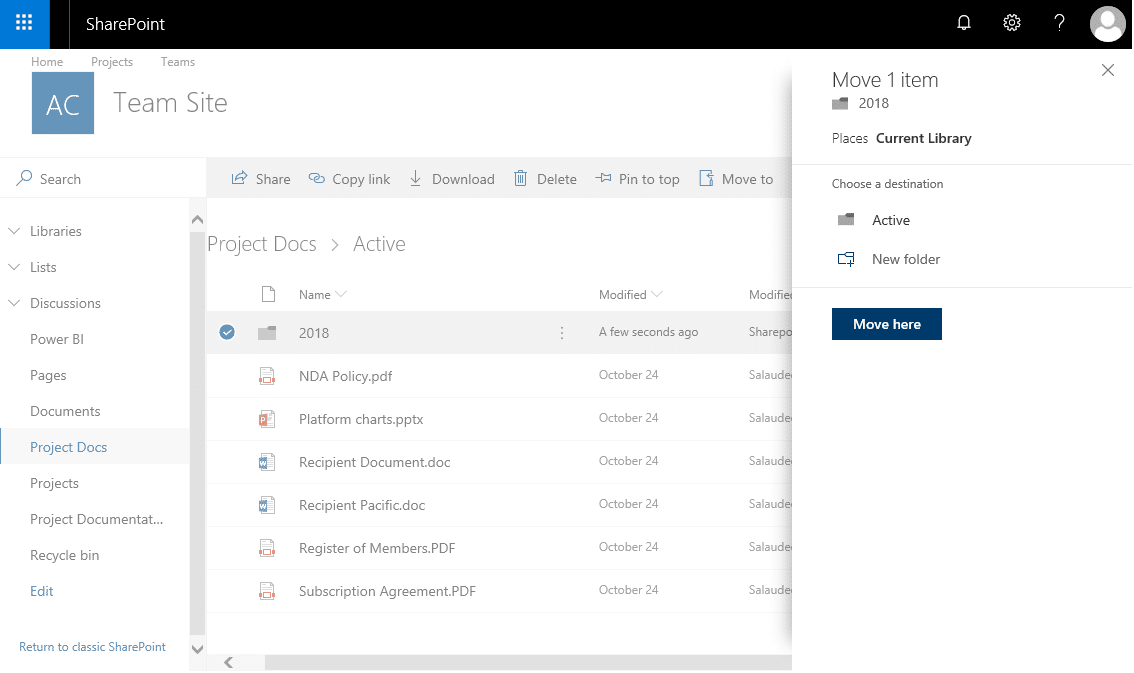Click the Help question mark icon
The width and height of the screenshot is (1134, 673).
1059,22
